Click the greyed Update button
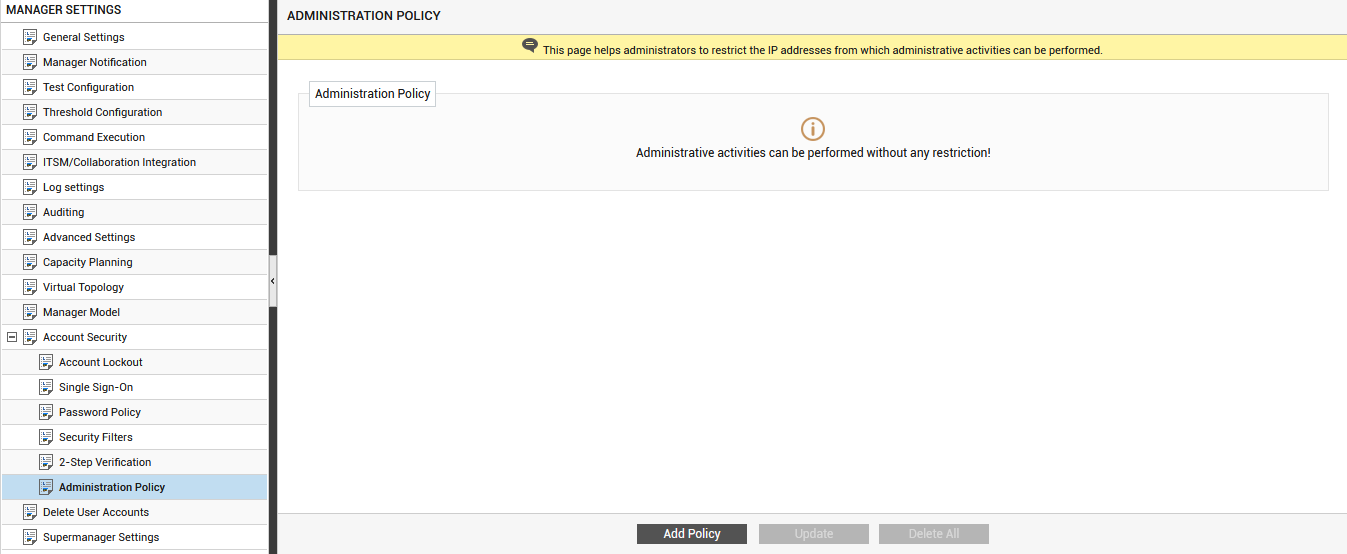Image resolution: width=1347 pixels, height=554 pixels. tap(814, 534)
